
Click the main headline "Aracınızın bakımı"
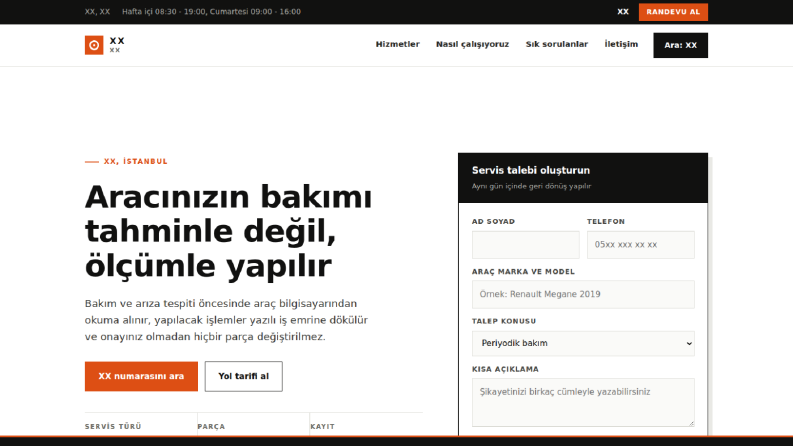(x=228, y=197)
